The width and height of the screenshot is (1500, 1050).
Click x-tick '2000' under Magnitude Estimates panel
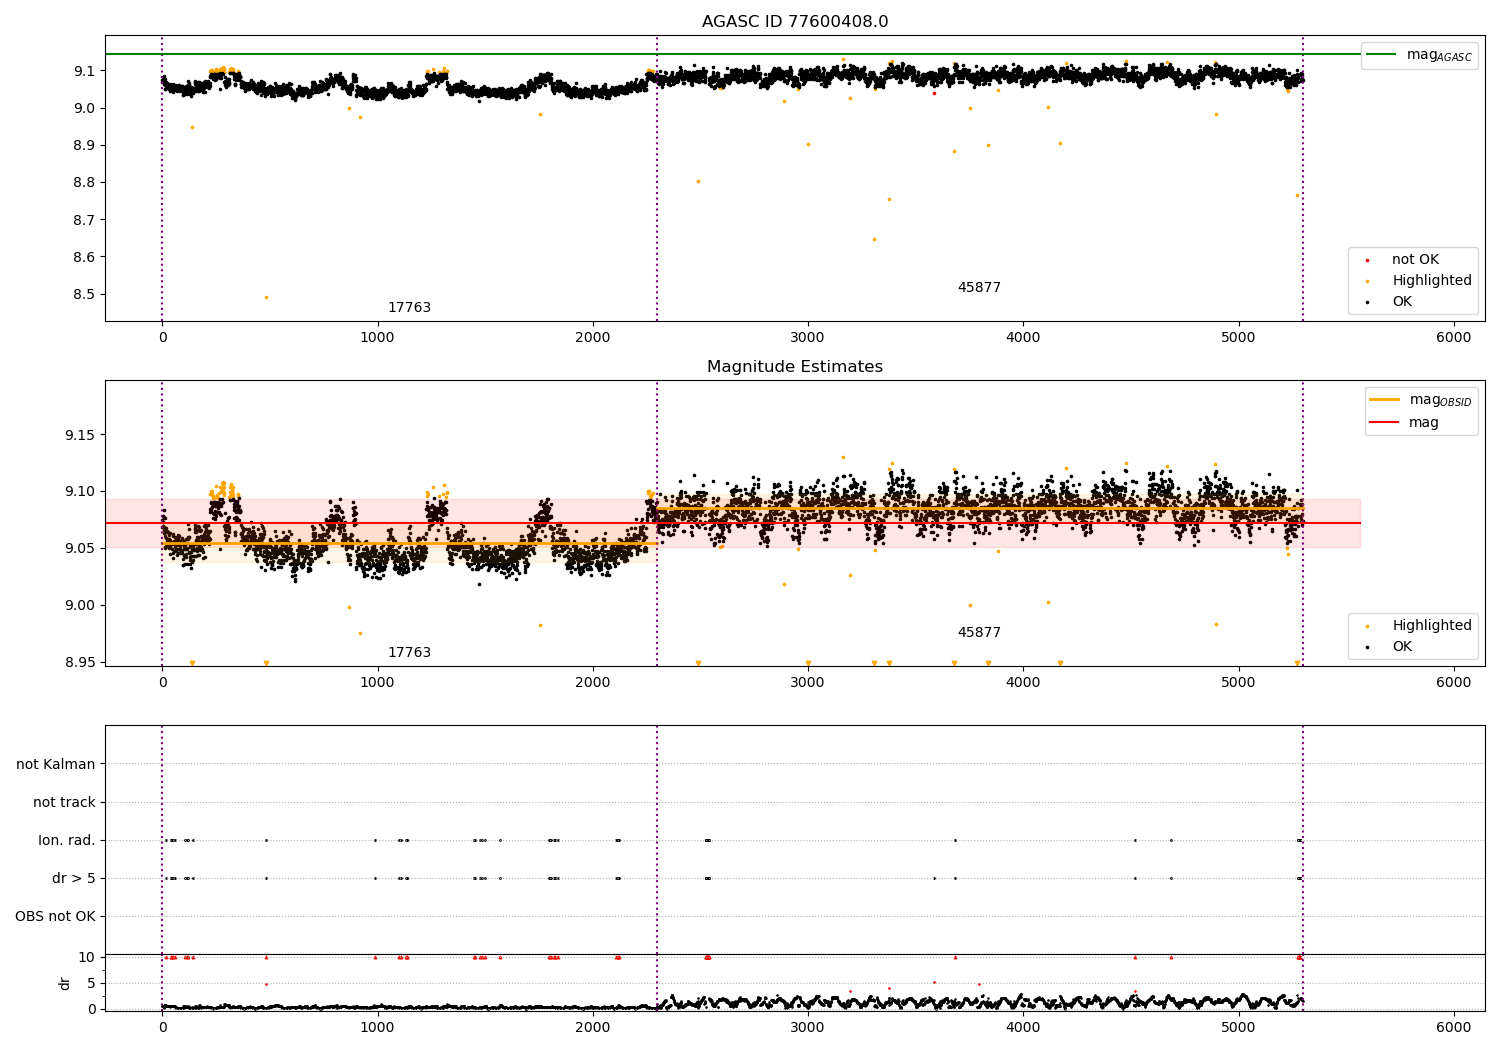(593, 683)
